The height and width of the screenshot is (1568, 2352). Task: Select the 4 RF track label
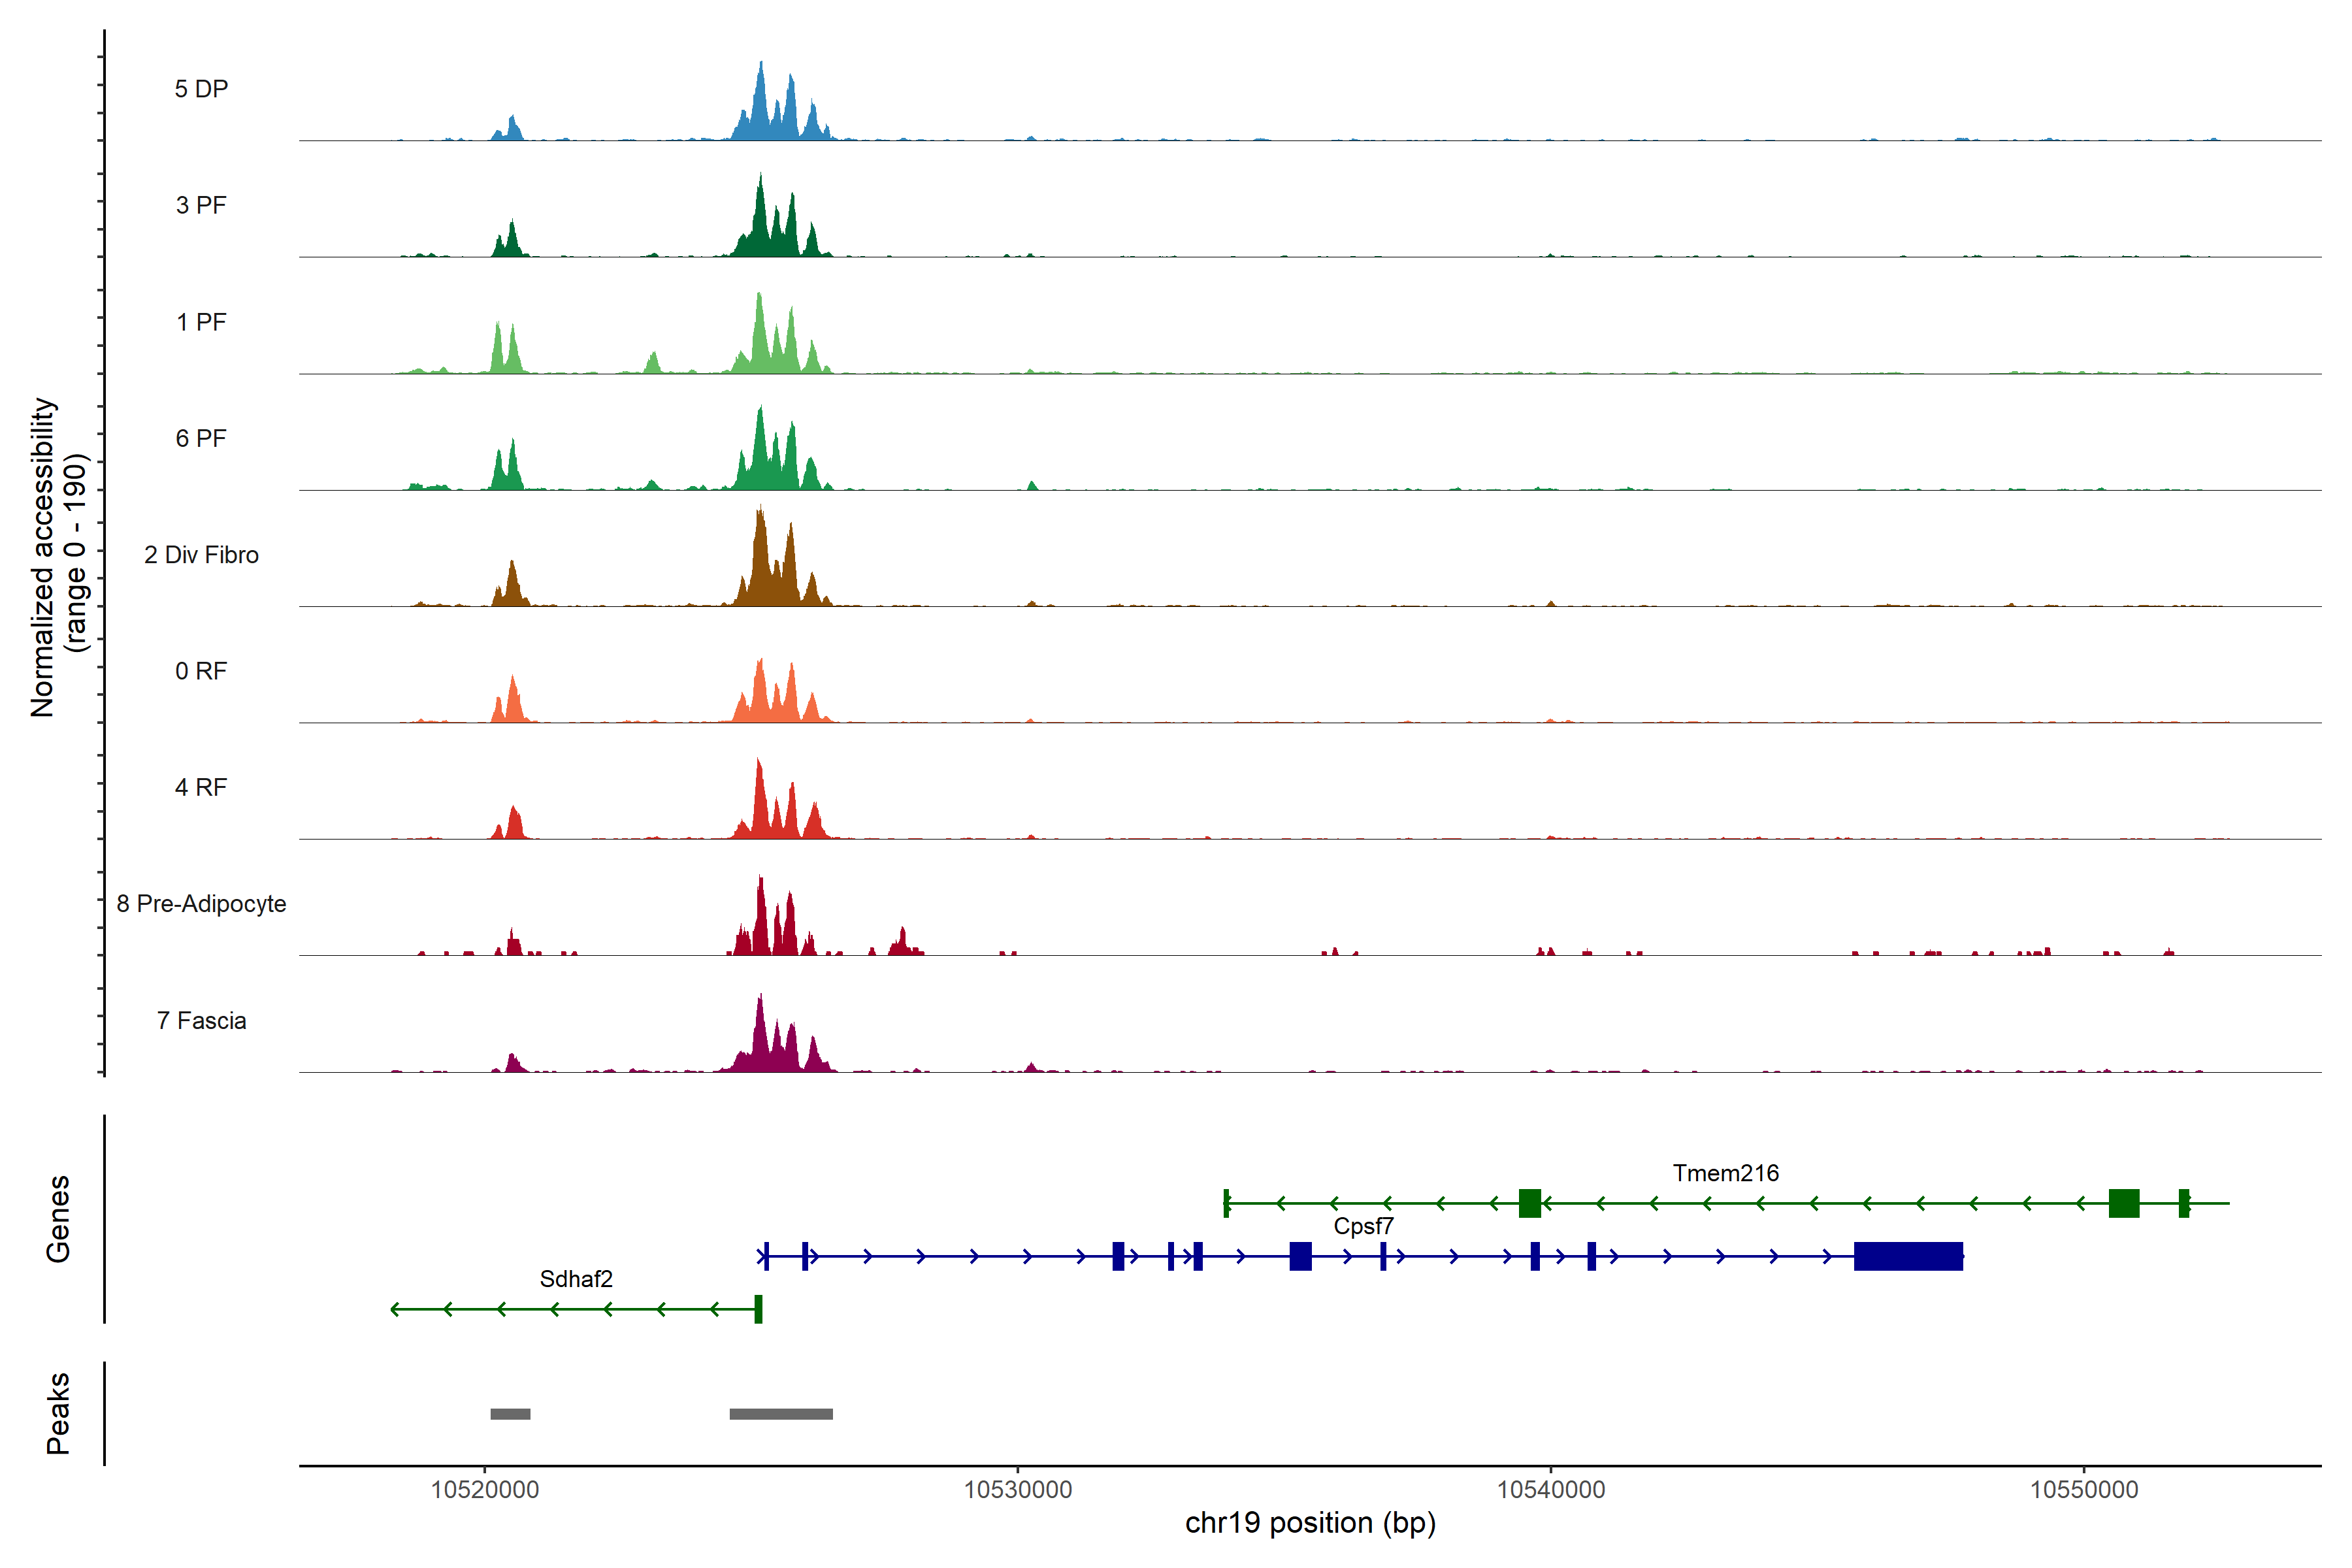coord(201,788)
